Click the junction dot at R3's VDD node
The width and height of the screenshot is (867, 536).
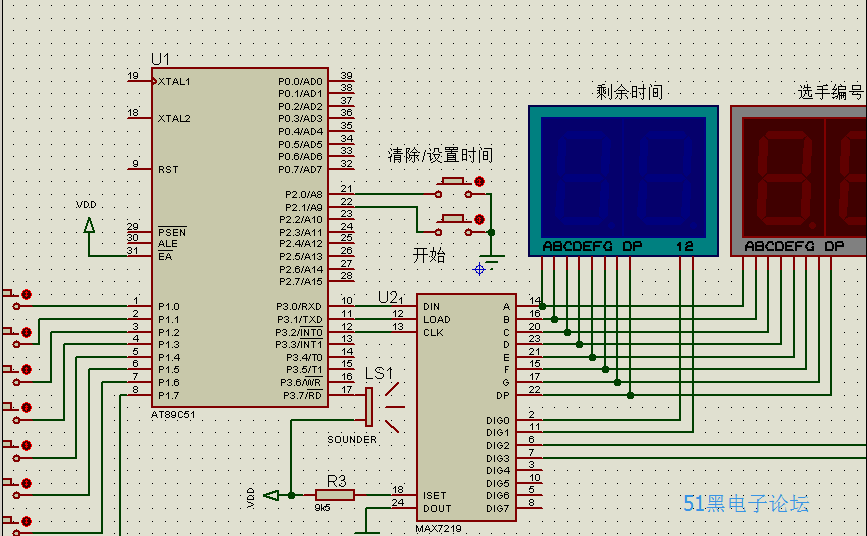pyautogui.click(x=291, y=495)
